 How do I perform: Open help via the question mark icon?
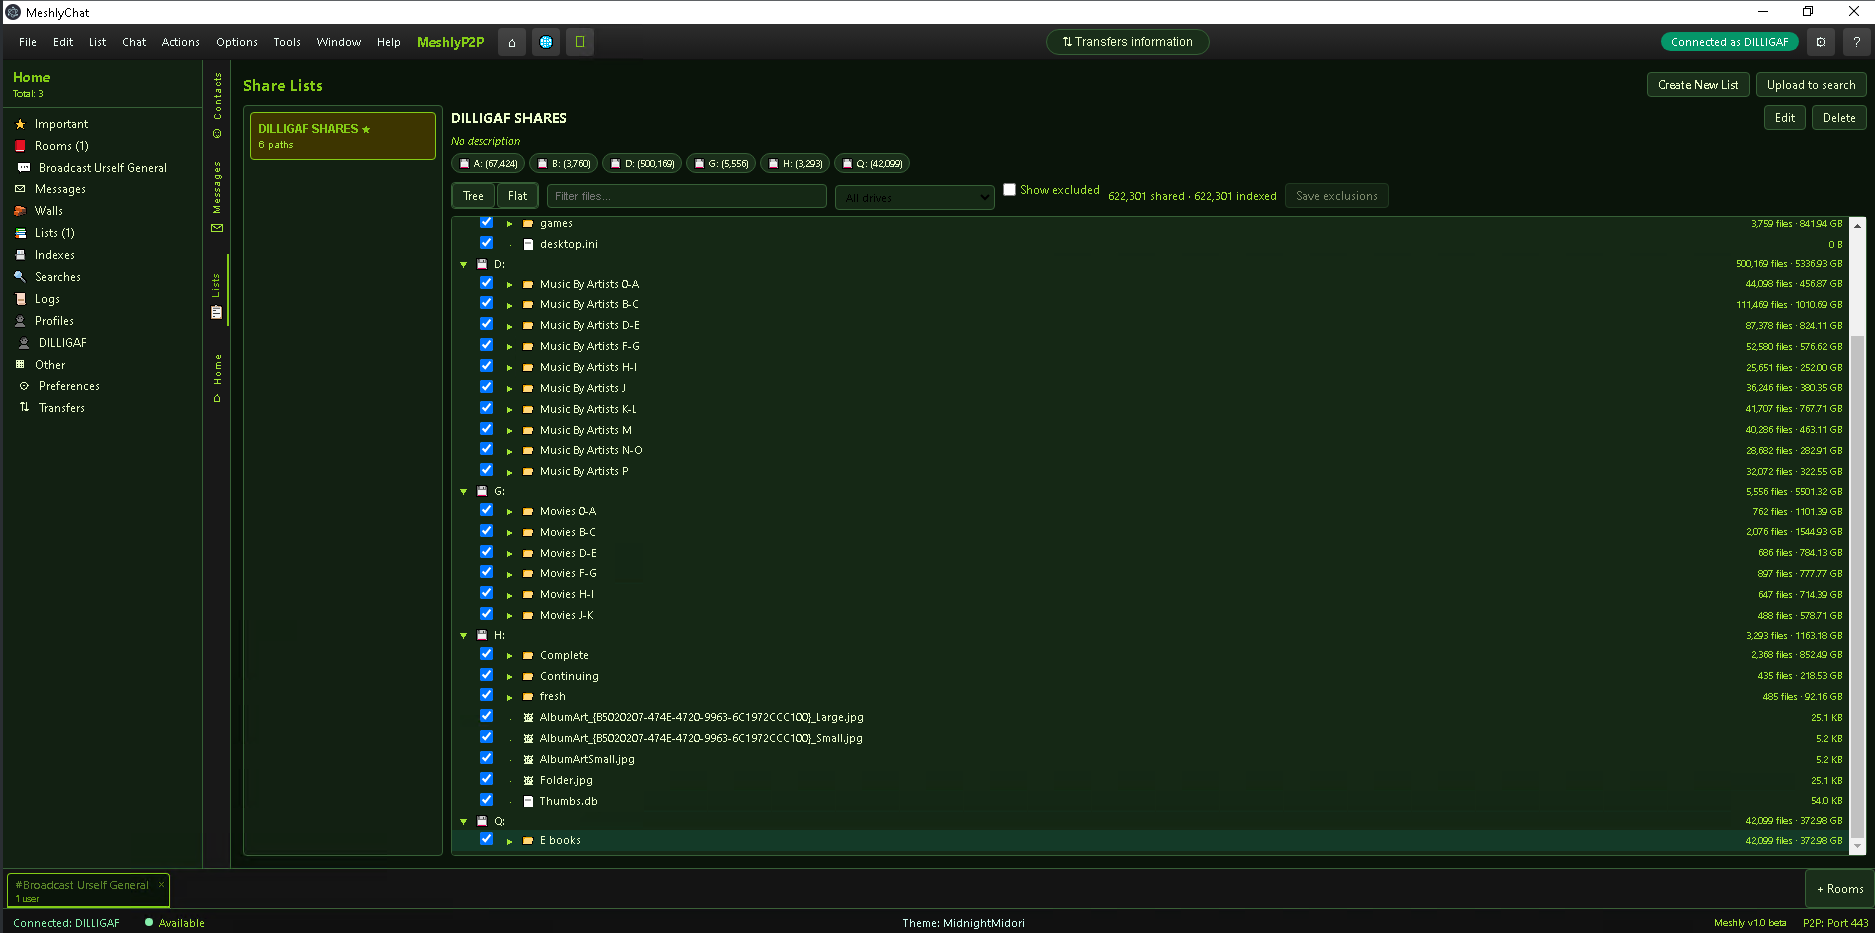[1856, 42]
